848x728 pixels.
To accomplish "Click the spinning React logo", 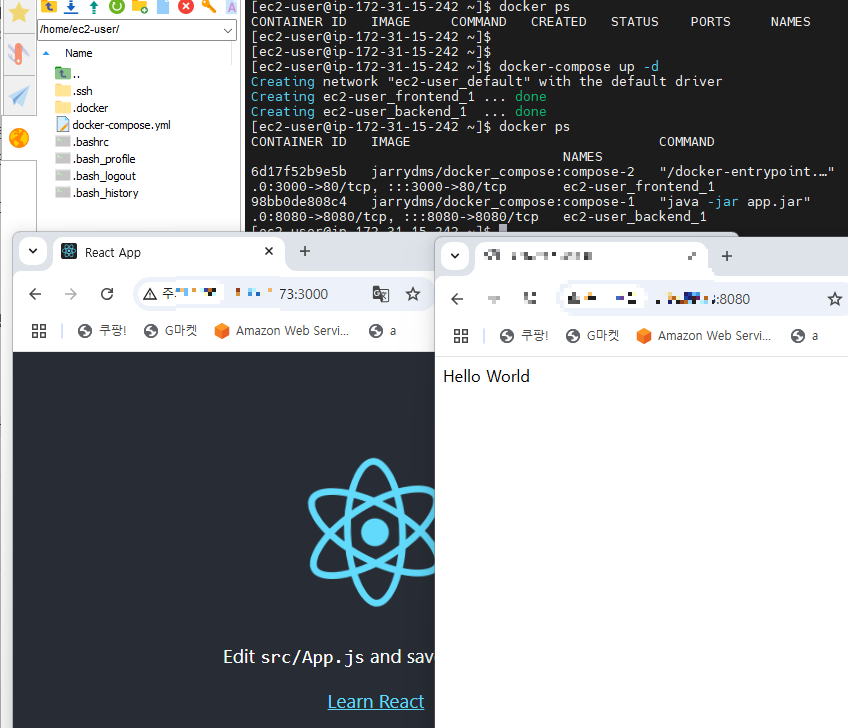I will click(373, 532).
